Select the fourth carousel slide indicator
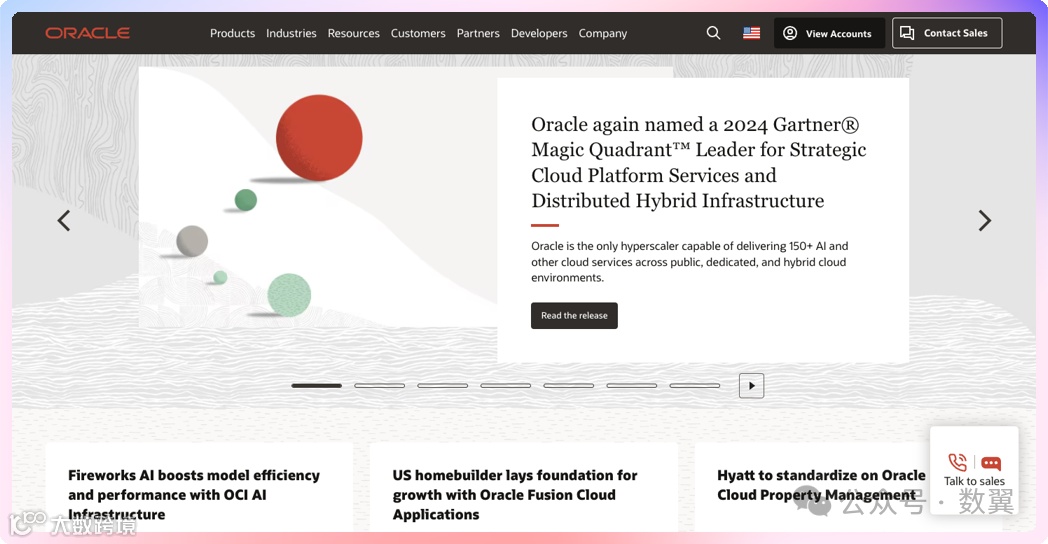The width and height of the screenshot is (1048, 544). coord(505,386)
